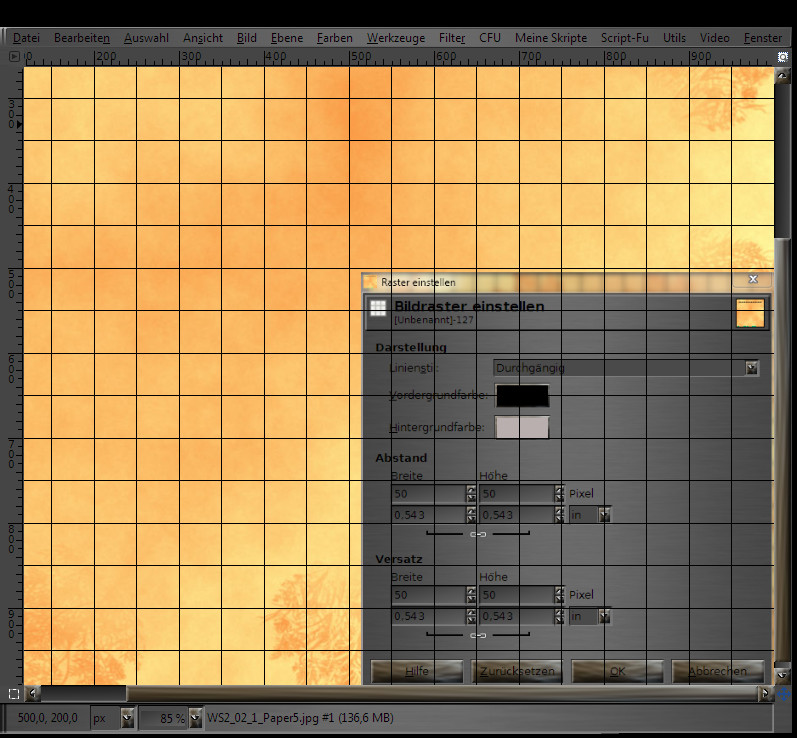Open the Werkzeuge menu
This screenshot has height=738, width=797.
(x=395, y=38)
